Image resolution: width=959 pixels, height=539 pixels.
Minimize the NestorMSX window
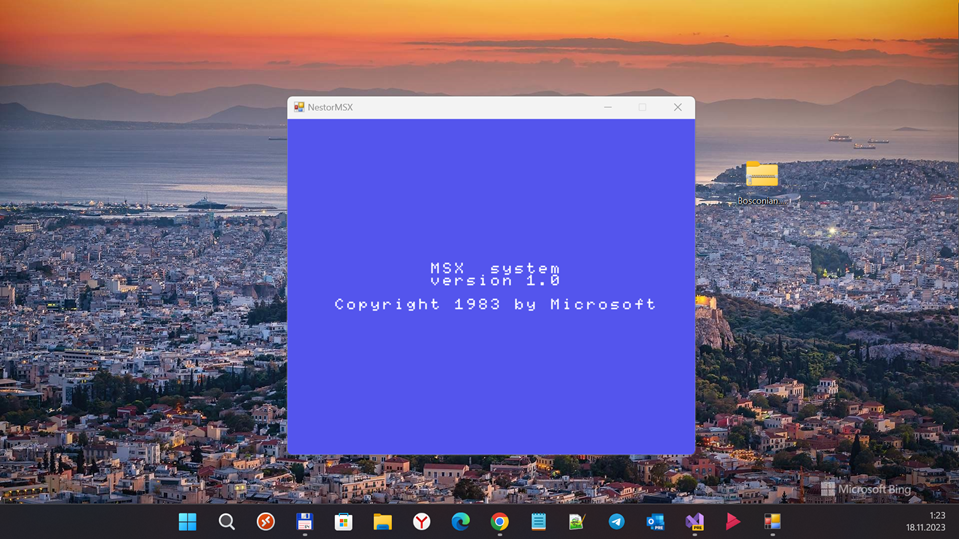(608, 107)
